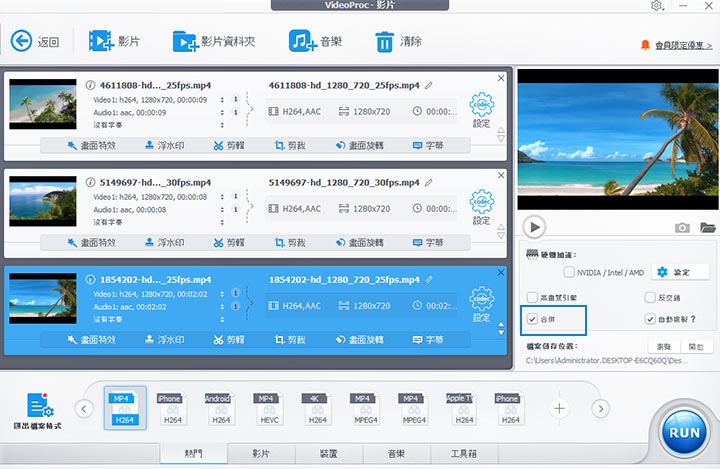Select the 4611808-hd video thumbnail
The width and height of the screenshot is (720, 469).
43,104
